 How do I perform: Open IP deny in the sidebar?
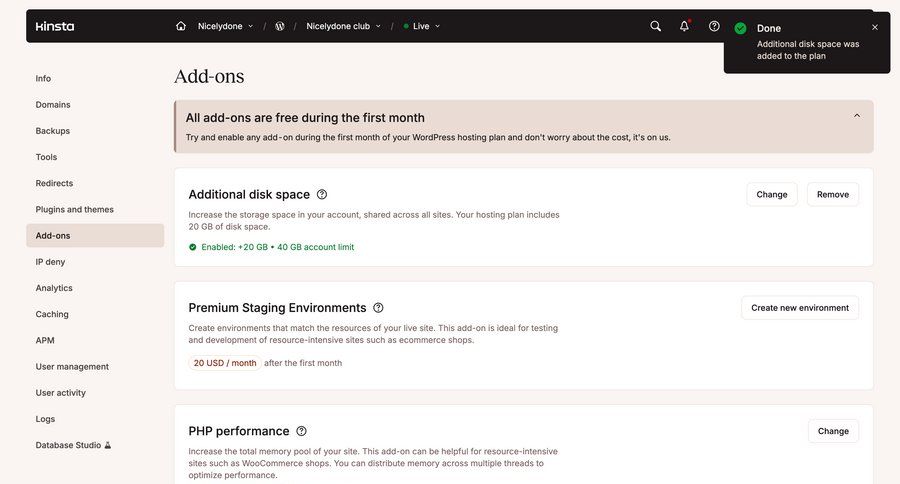click(x=95, y=262)
